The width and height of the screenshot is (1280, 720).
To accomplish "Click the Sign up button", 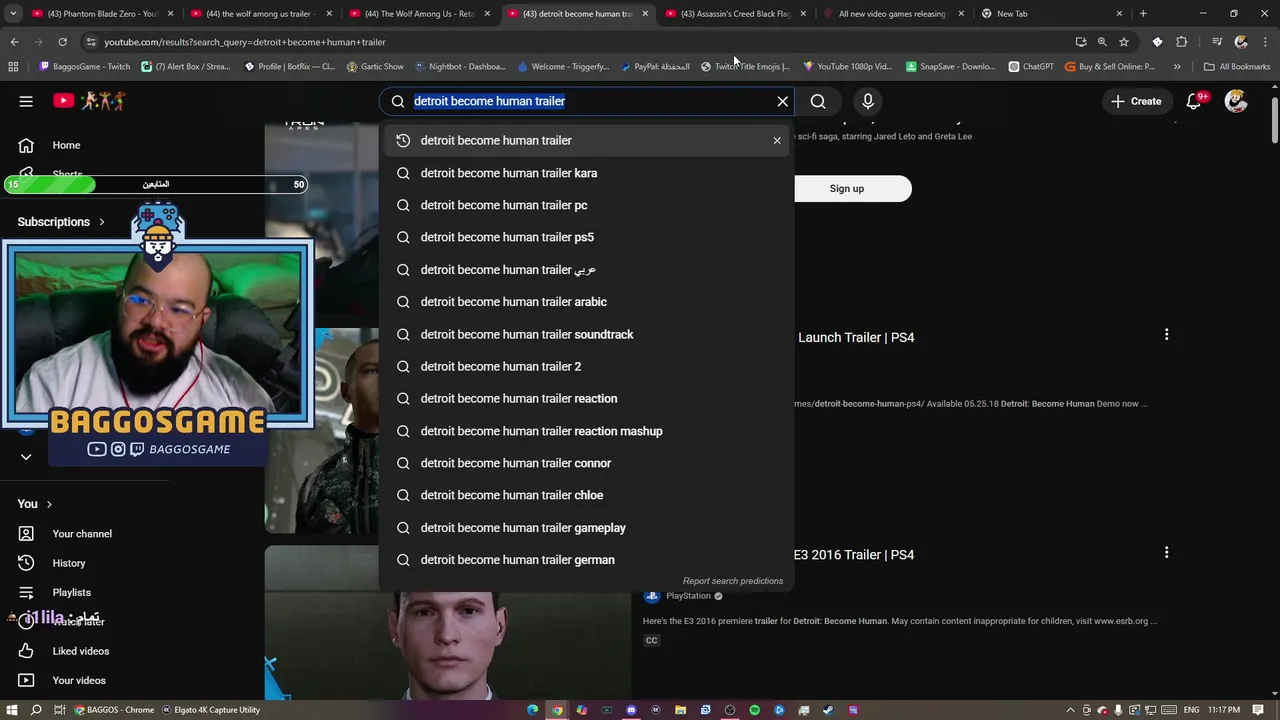I will 846,188.
